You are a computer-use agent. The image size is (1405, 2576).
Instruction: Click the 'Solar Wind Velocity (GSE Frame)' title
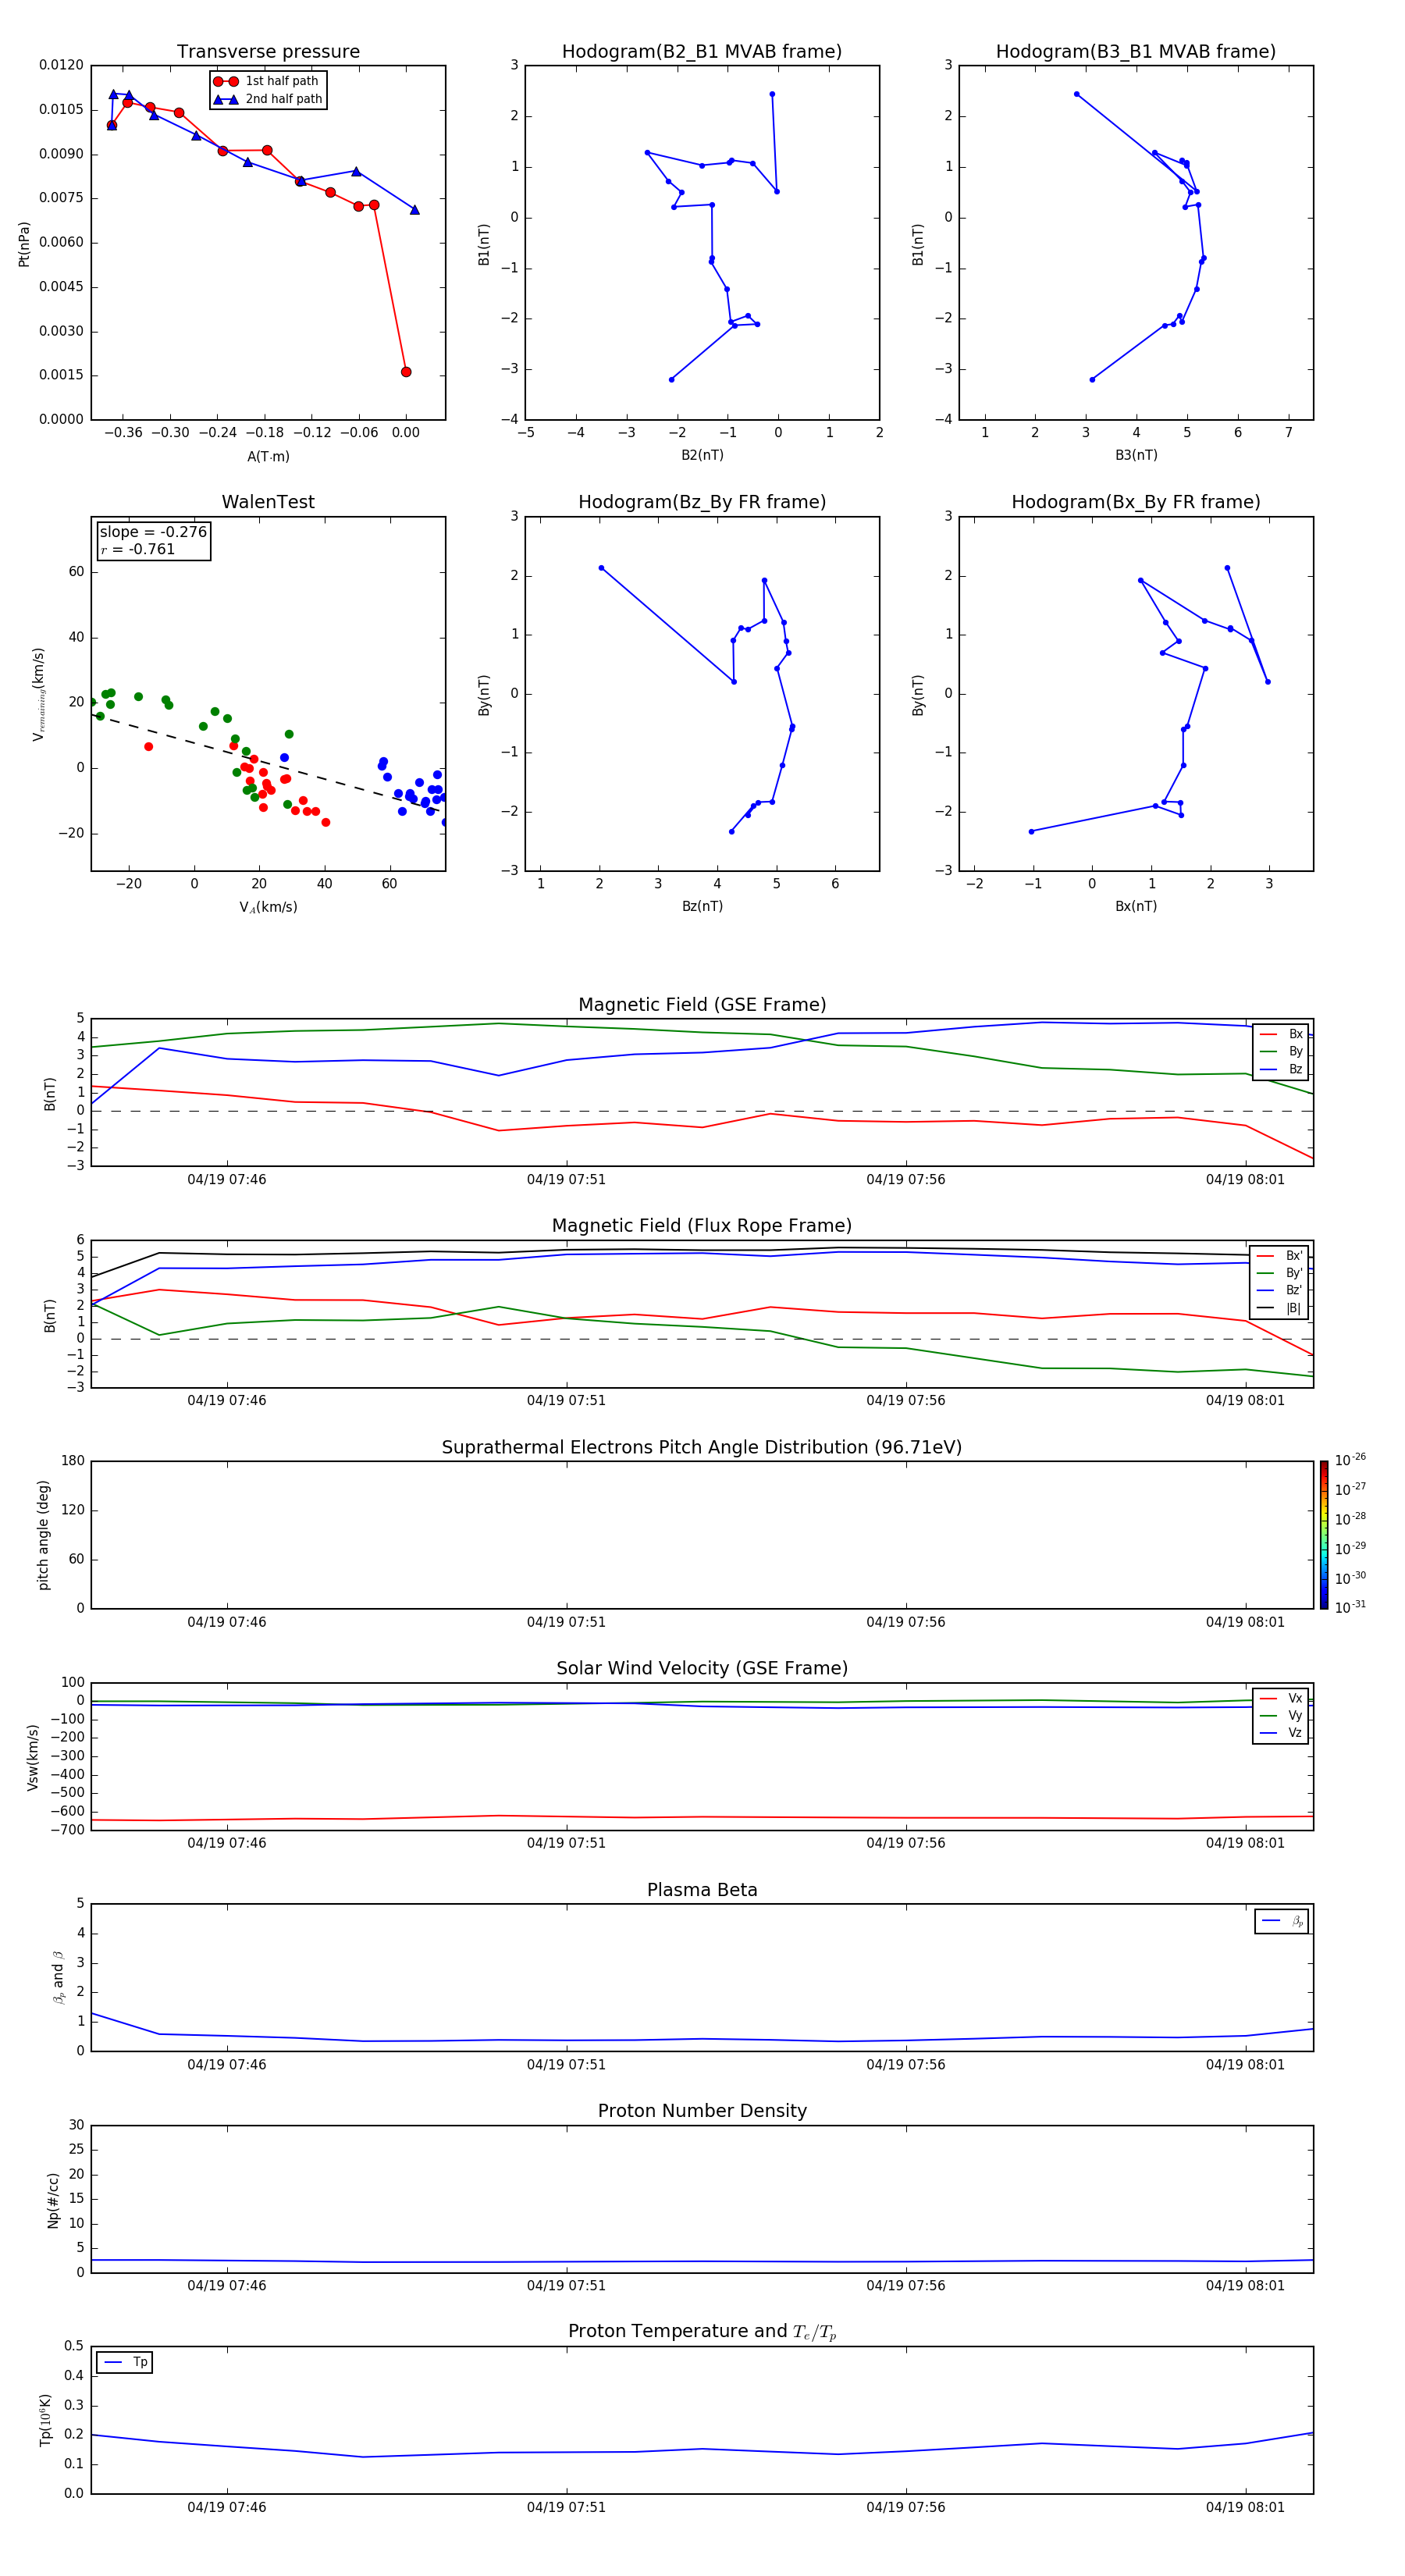point(702,1668)
